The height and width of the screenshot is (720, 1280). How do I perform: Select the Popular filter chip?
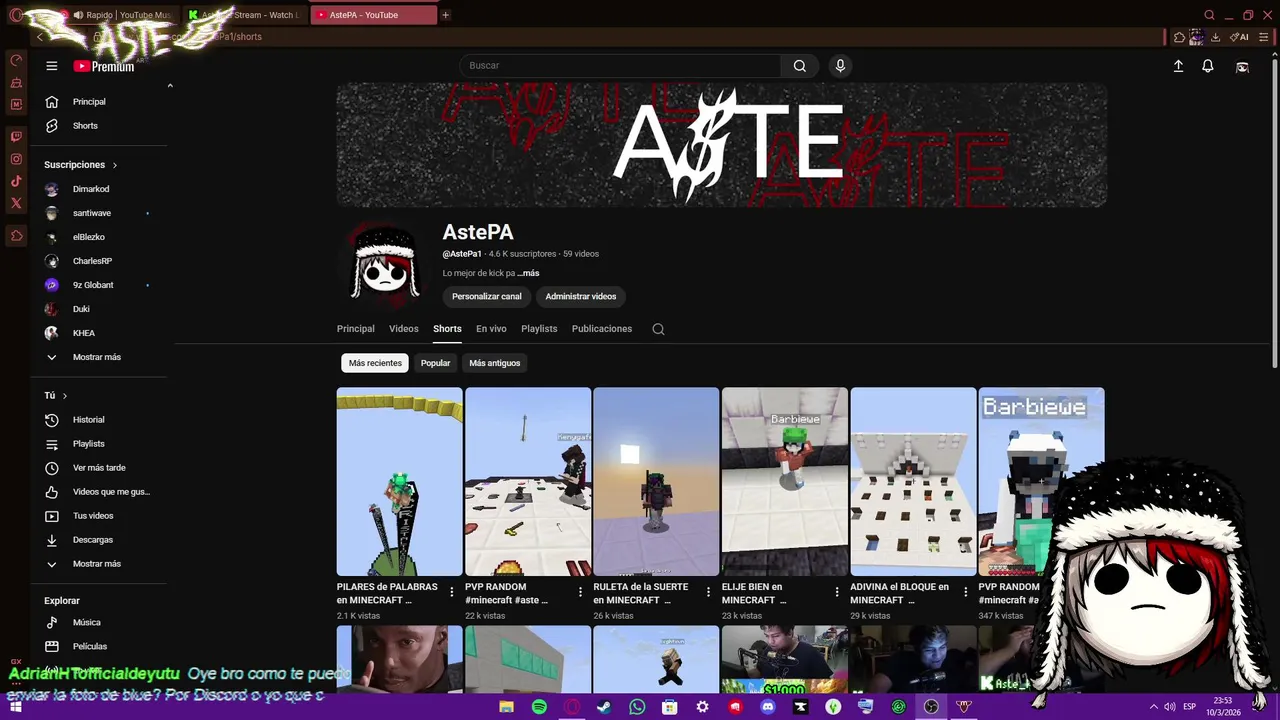pos(435,363)
